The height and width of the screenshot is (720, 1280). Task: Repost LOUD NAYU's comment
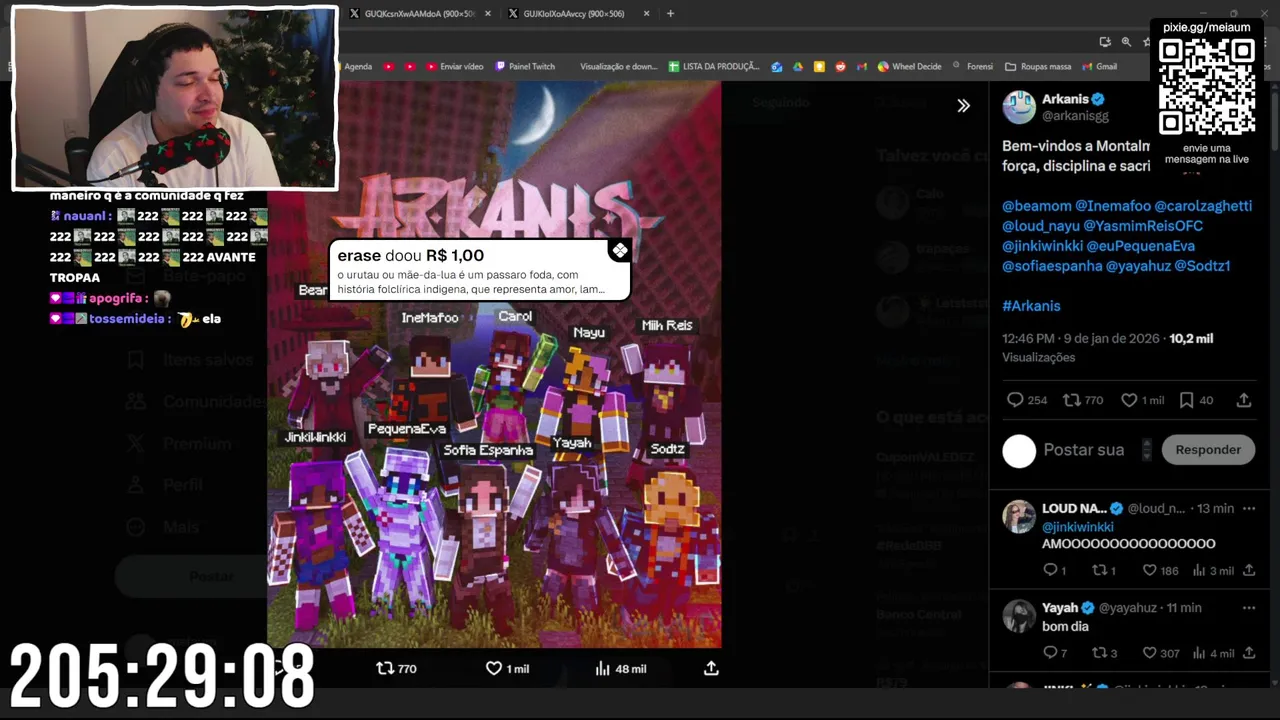coord(1099,570)
